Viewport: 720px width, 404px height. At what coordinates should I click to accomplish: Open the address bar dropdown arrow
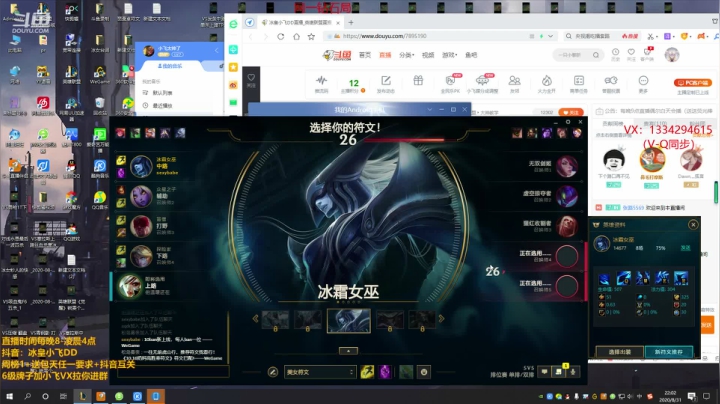(x=550, y=36)
